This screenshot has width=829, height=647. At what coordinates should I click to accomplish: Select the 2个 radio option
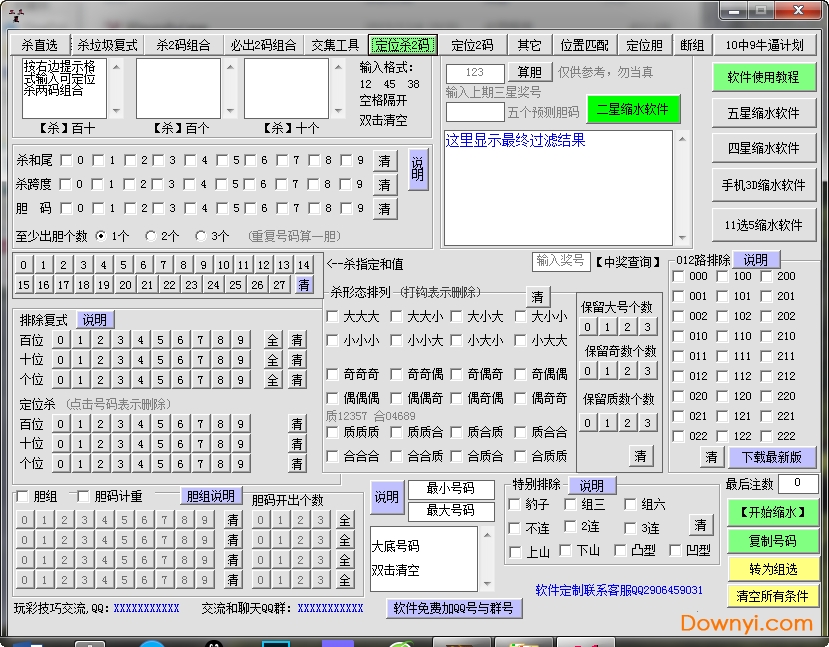151,236
